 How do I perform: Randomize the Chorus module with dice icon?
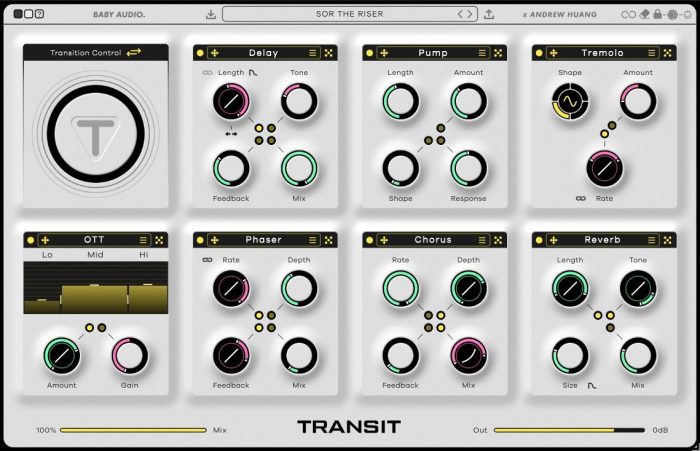(498, 240)
